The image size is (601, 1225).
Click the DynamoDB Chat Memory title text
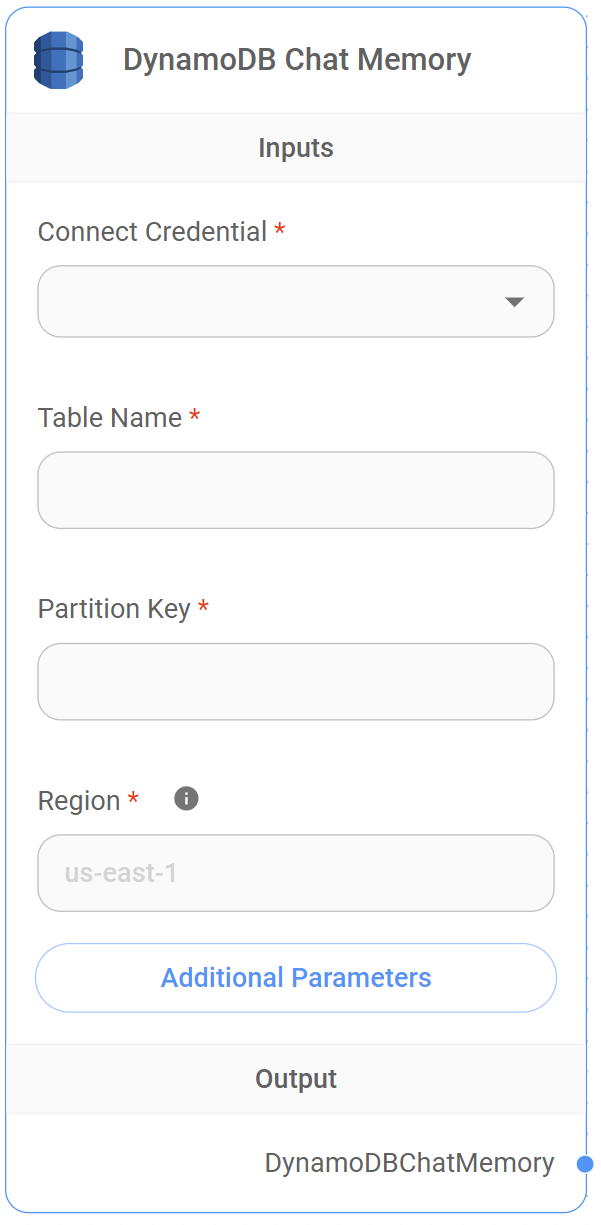pos(296,59)
